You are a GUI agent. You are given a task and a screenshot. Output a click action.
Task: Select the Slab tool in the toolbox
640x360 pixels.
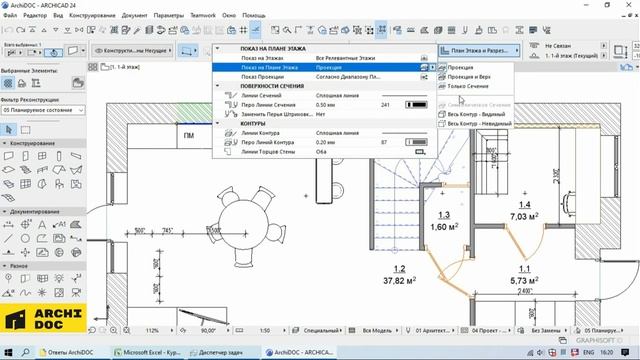8,170
